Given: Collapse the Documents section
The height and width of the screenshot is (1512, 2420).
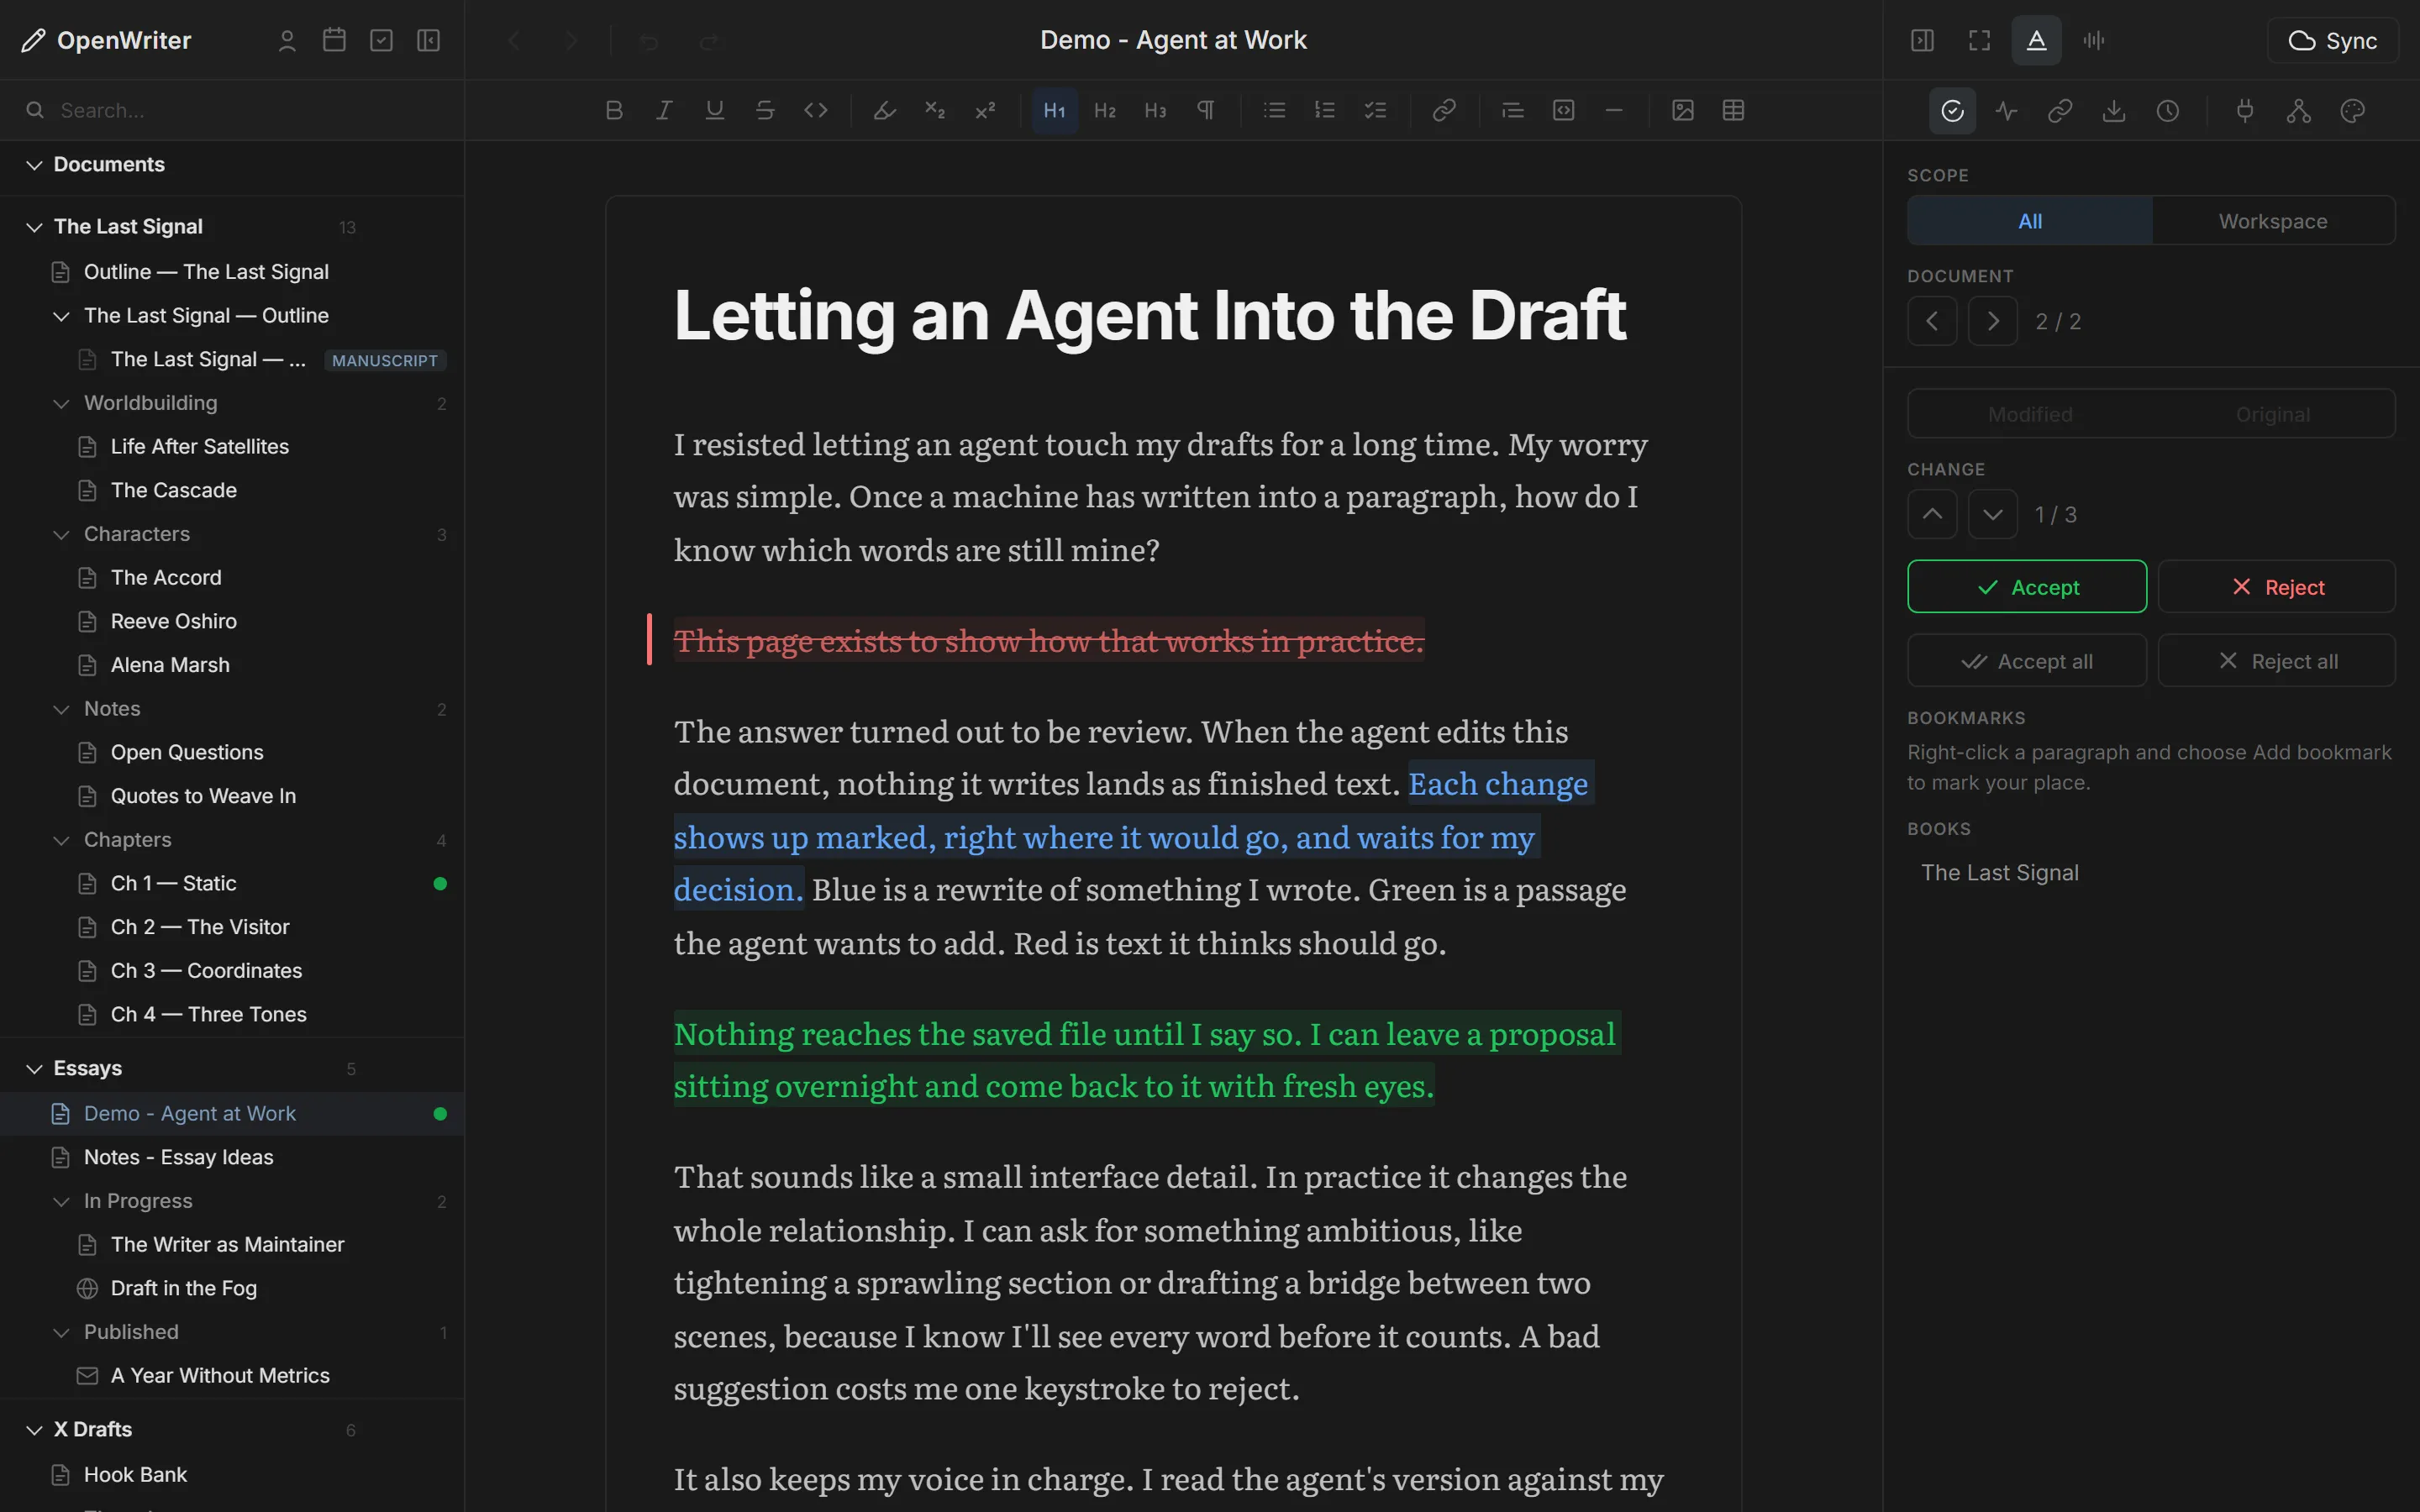Looking at the screenshot, I should tap(34, 164).
